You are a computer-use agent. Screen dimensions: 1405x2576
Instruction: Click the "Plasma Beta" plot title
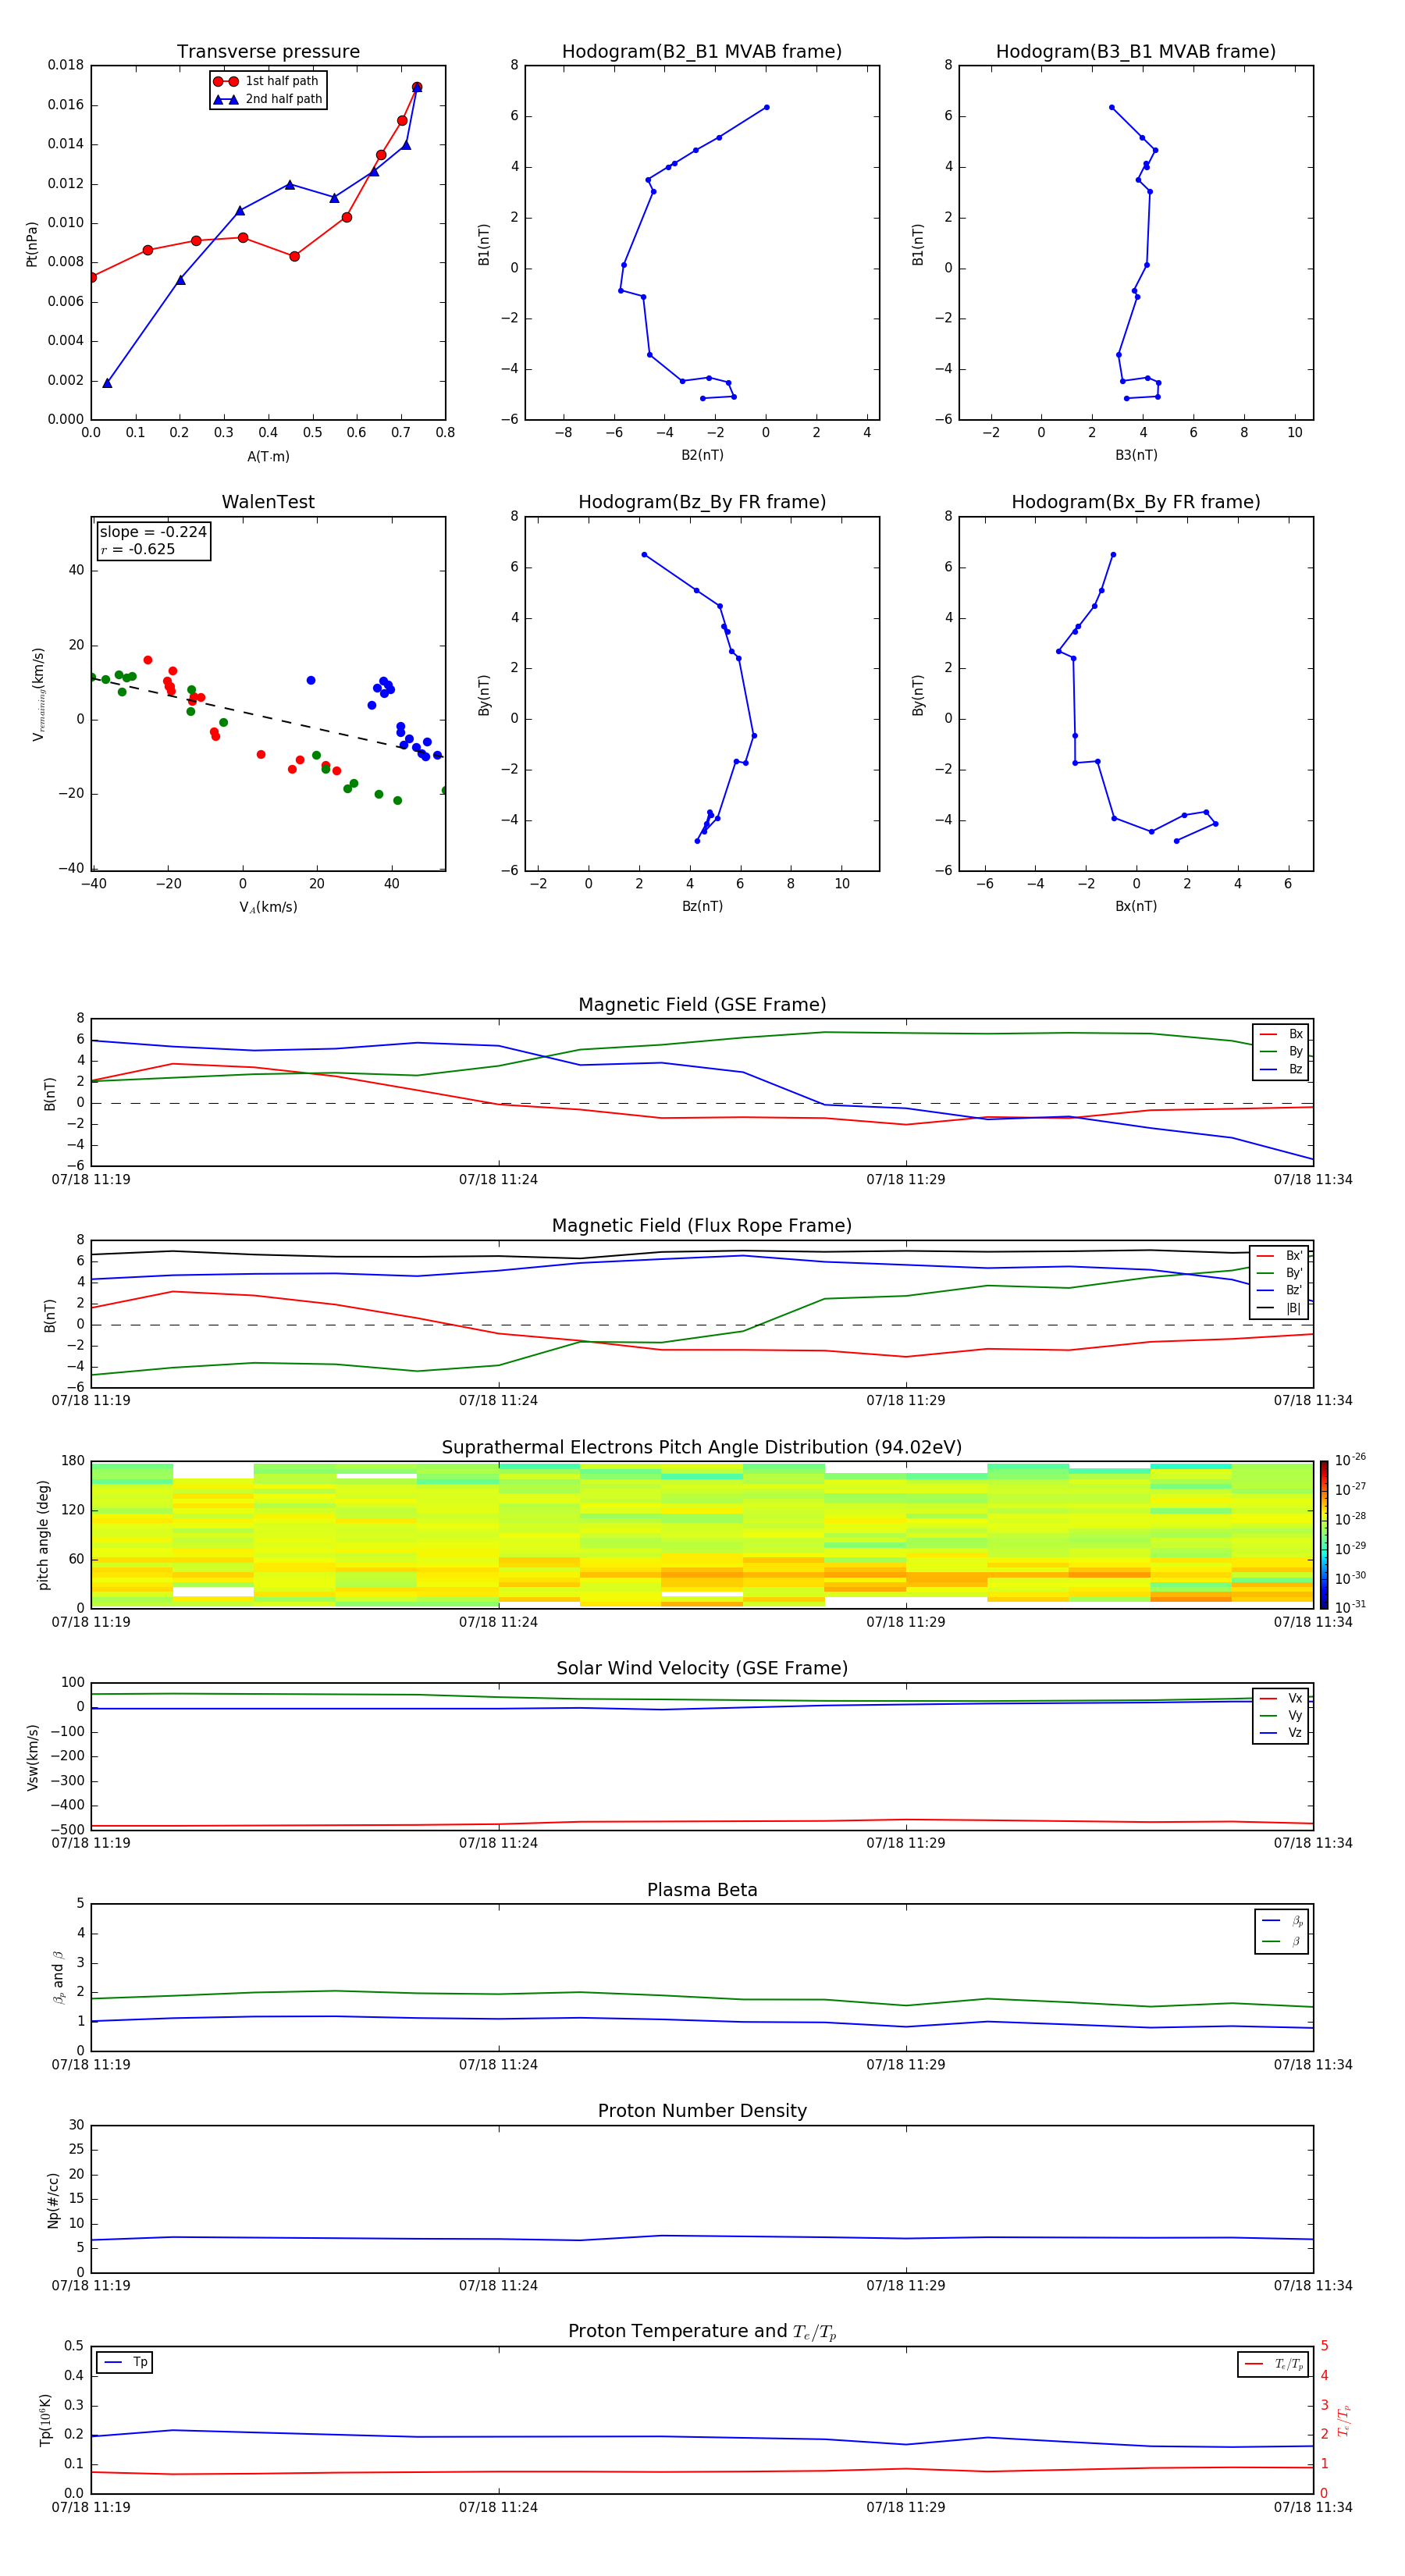pyautogui.click(x=702, y=1890)
